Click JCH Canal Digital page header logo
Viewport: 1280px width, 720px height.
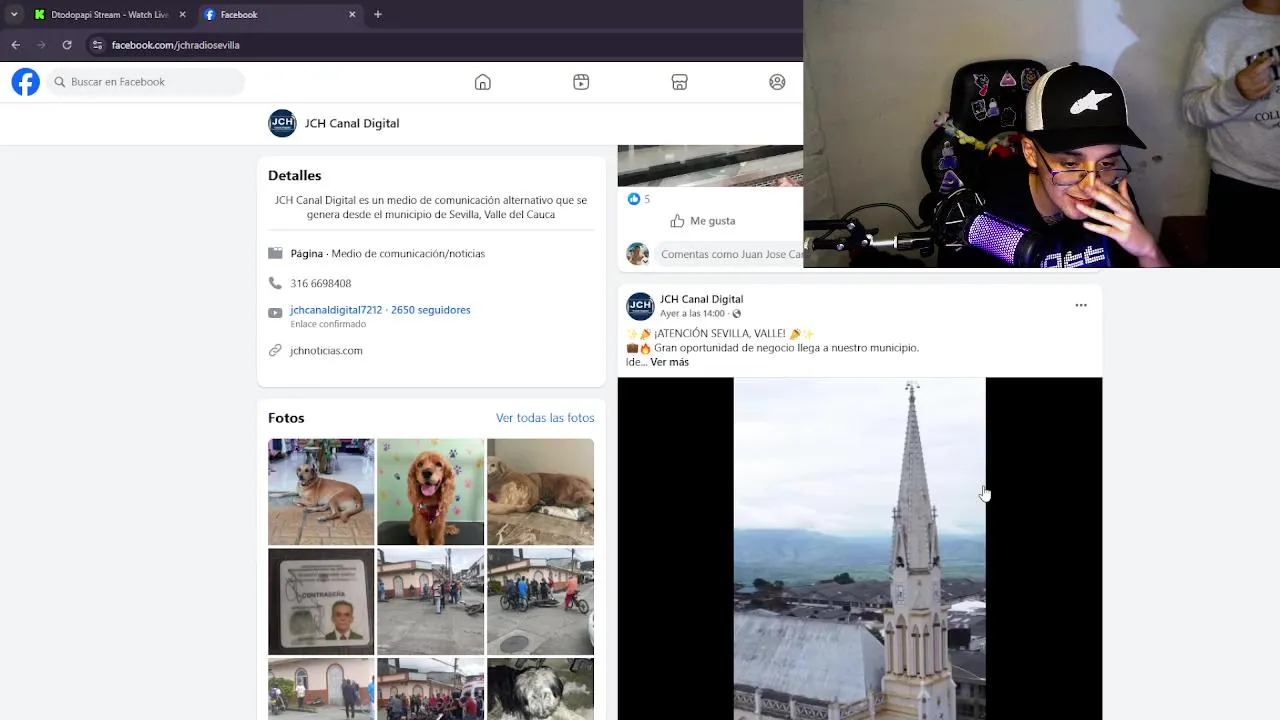coord(282,123)
